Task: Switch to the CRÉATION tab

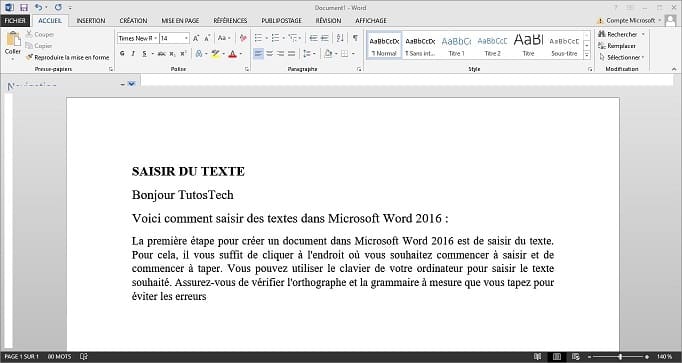Action: [x=133, y=20]
